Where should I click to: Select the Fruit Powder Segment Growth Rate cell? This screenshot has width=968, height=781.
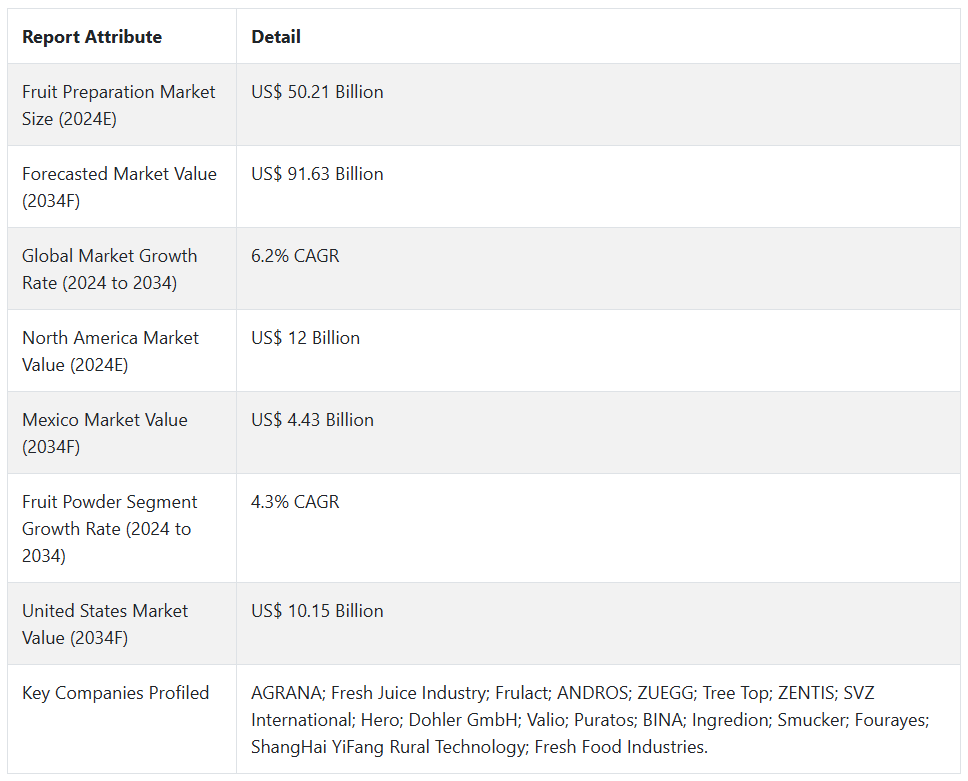(x=122, y=528)
